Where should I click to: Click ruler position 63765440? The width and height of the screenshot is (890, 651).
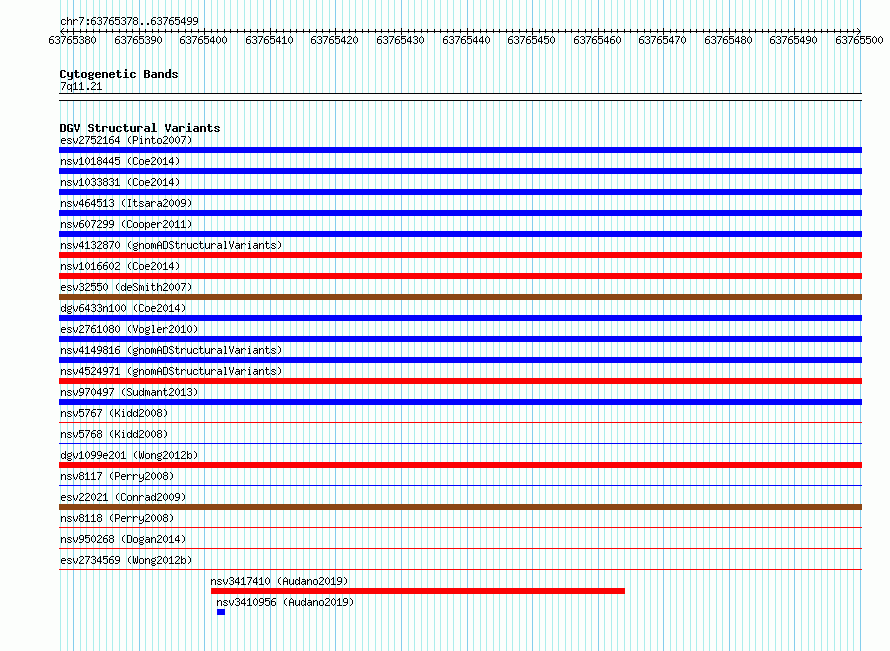pos(466,40)
